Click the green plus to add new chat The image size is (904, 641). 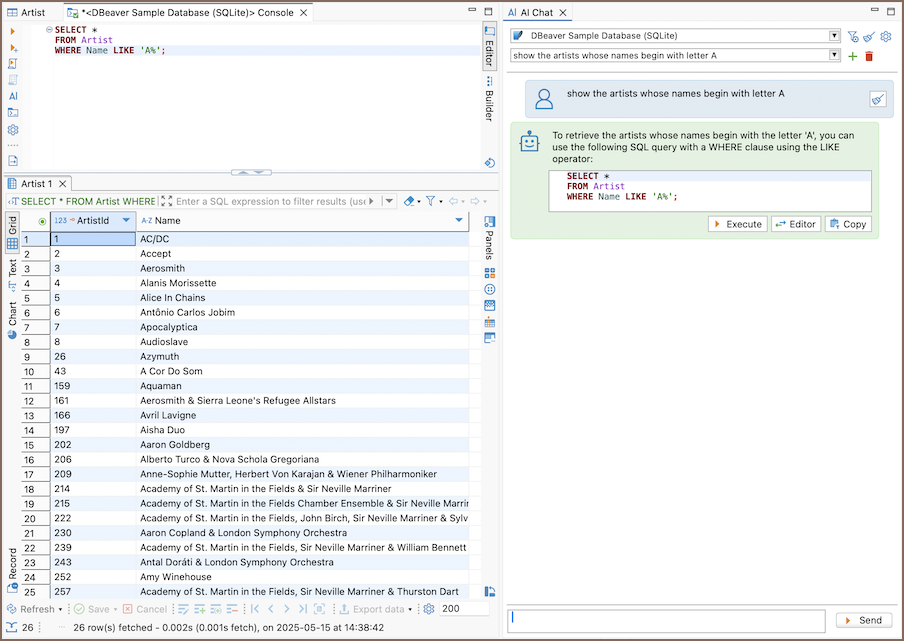(x=853, y=56)
